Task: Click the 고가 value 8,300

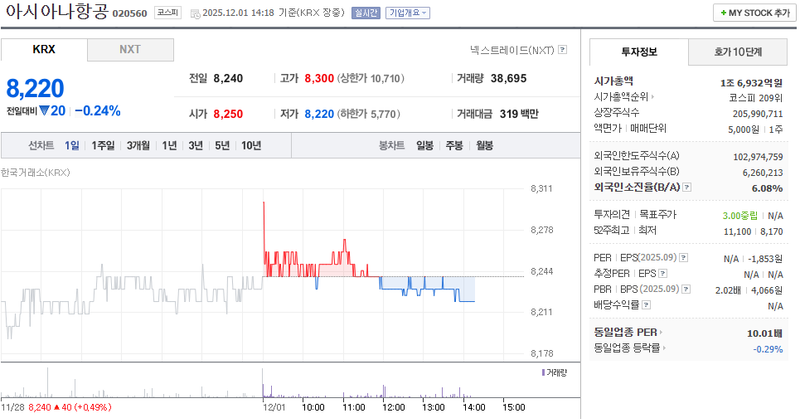Action: (319, 79)
